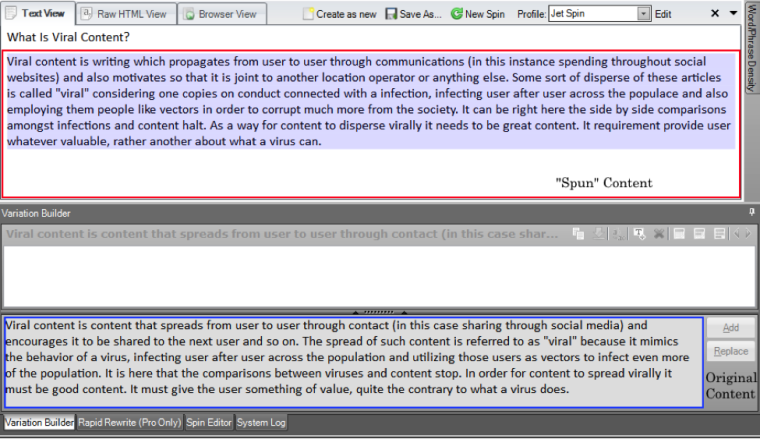This screenshot has height=439, width=760.
Task: Click Create as new
Action: coord(339,14)
